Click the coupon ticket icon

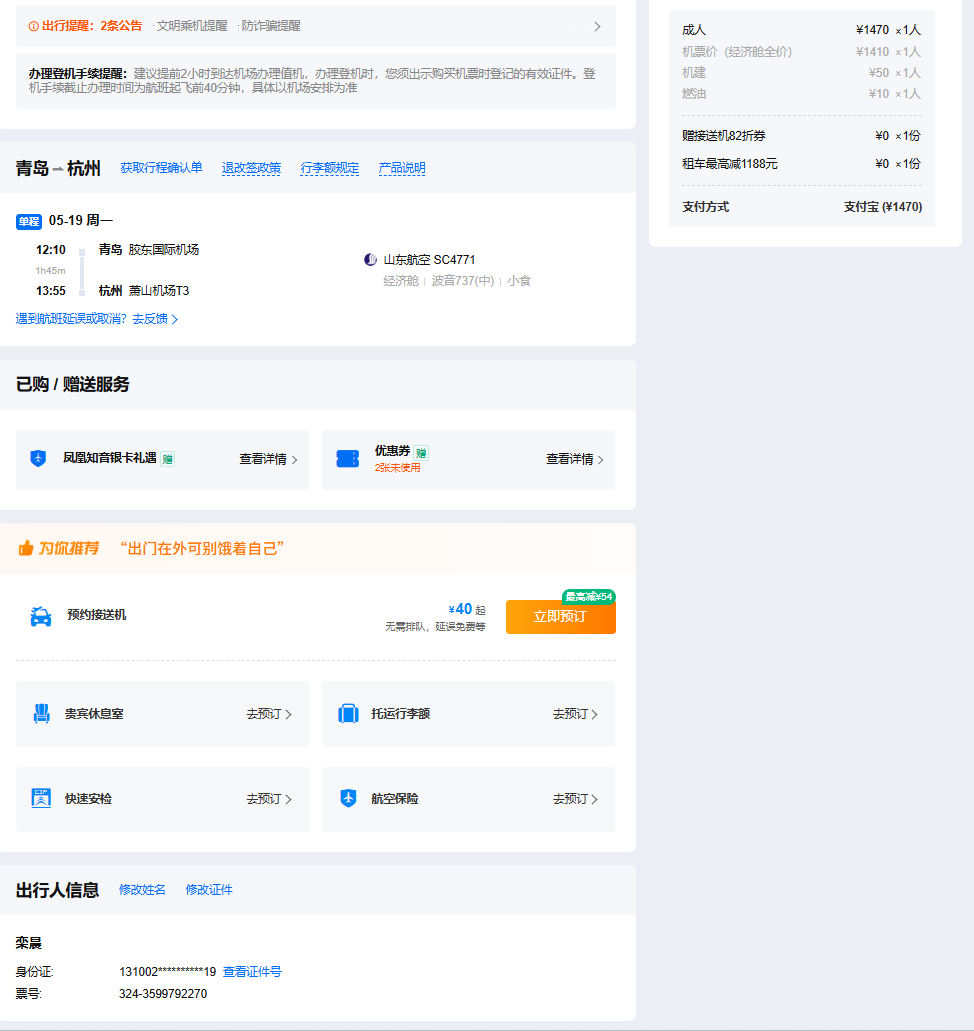click(347, 459)
